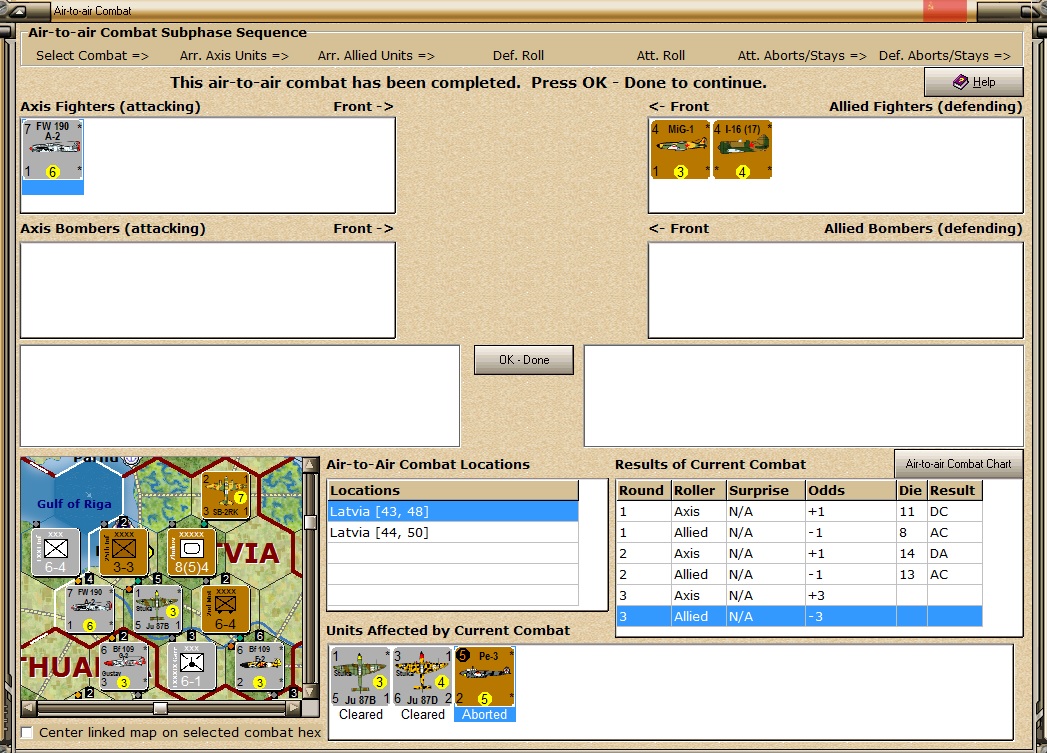
Task: Click the Result column header
Action: pos(955,491)
